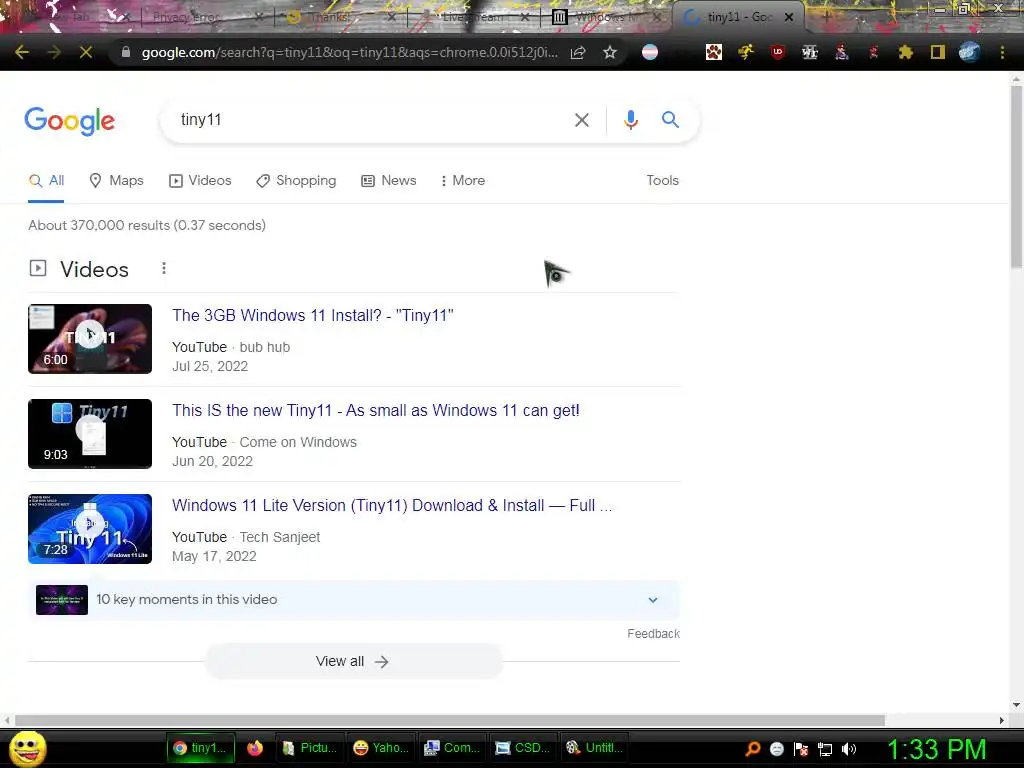Open the Extensions puzzle piece menu
This screenshot has height=768, width=1024.
905,52
